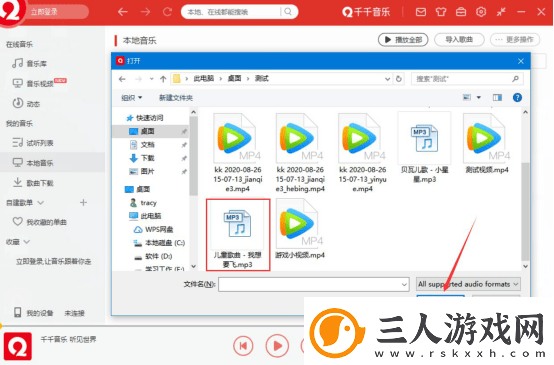Open the skin (shirt) icon
The image size is (554, 365).
coord(441,12)
